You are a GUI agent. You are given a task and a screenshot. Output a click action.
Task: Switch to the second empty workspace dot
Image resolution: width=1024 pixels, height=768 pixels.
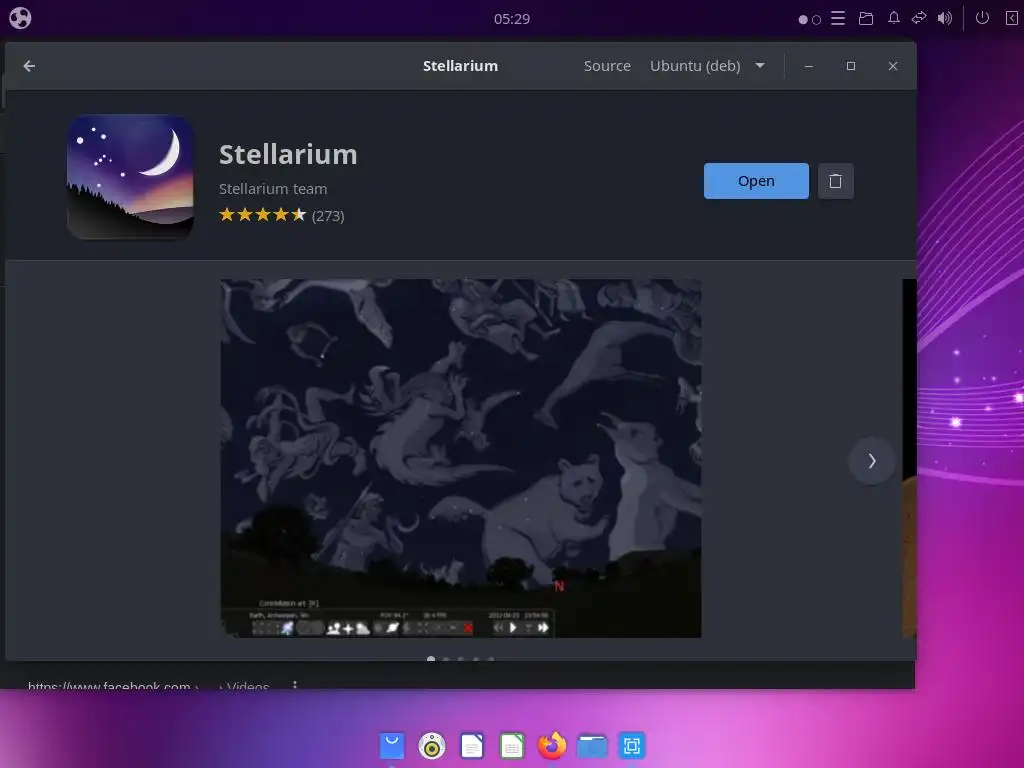click(816, 20)
